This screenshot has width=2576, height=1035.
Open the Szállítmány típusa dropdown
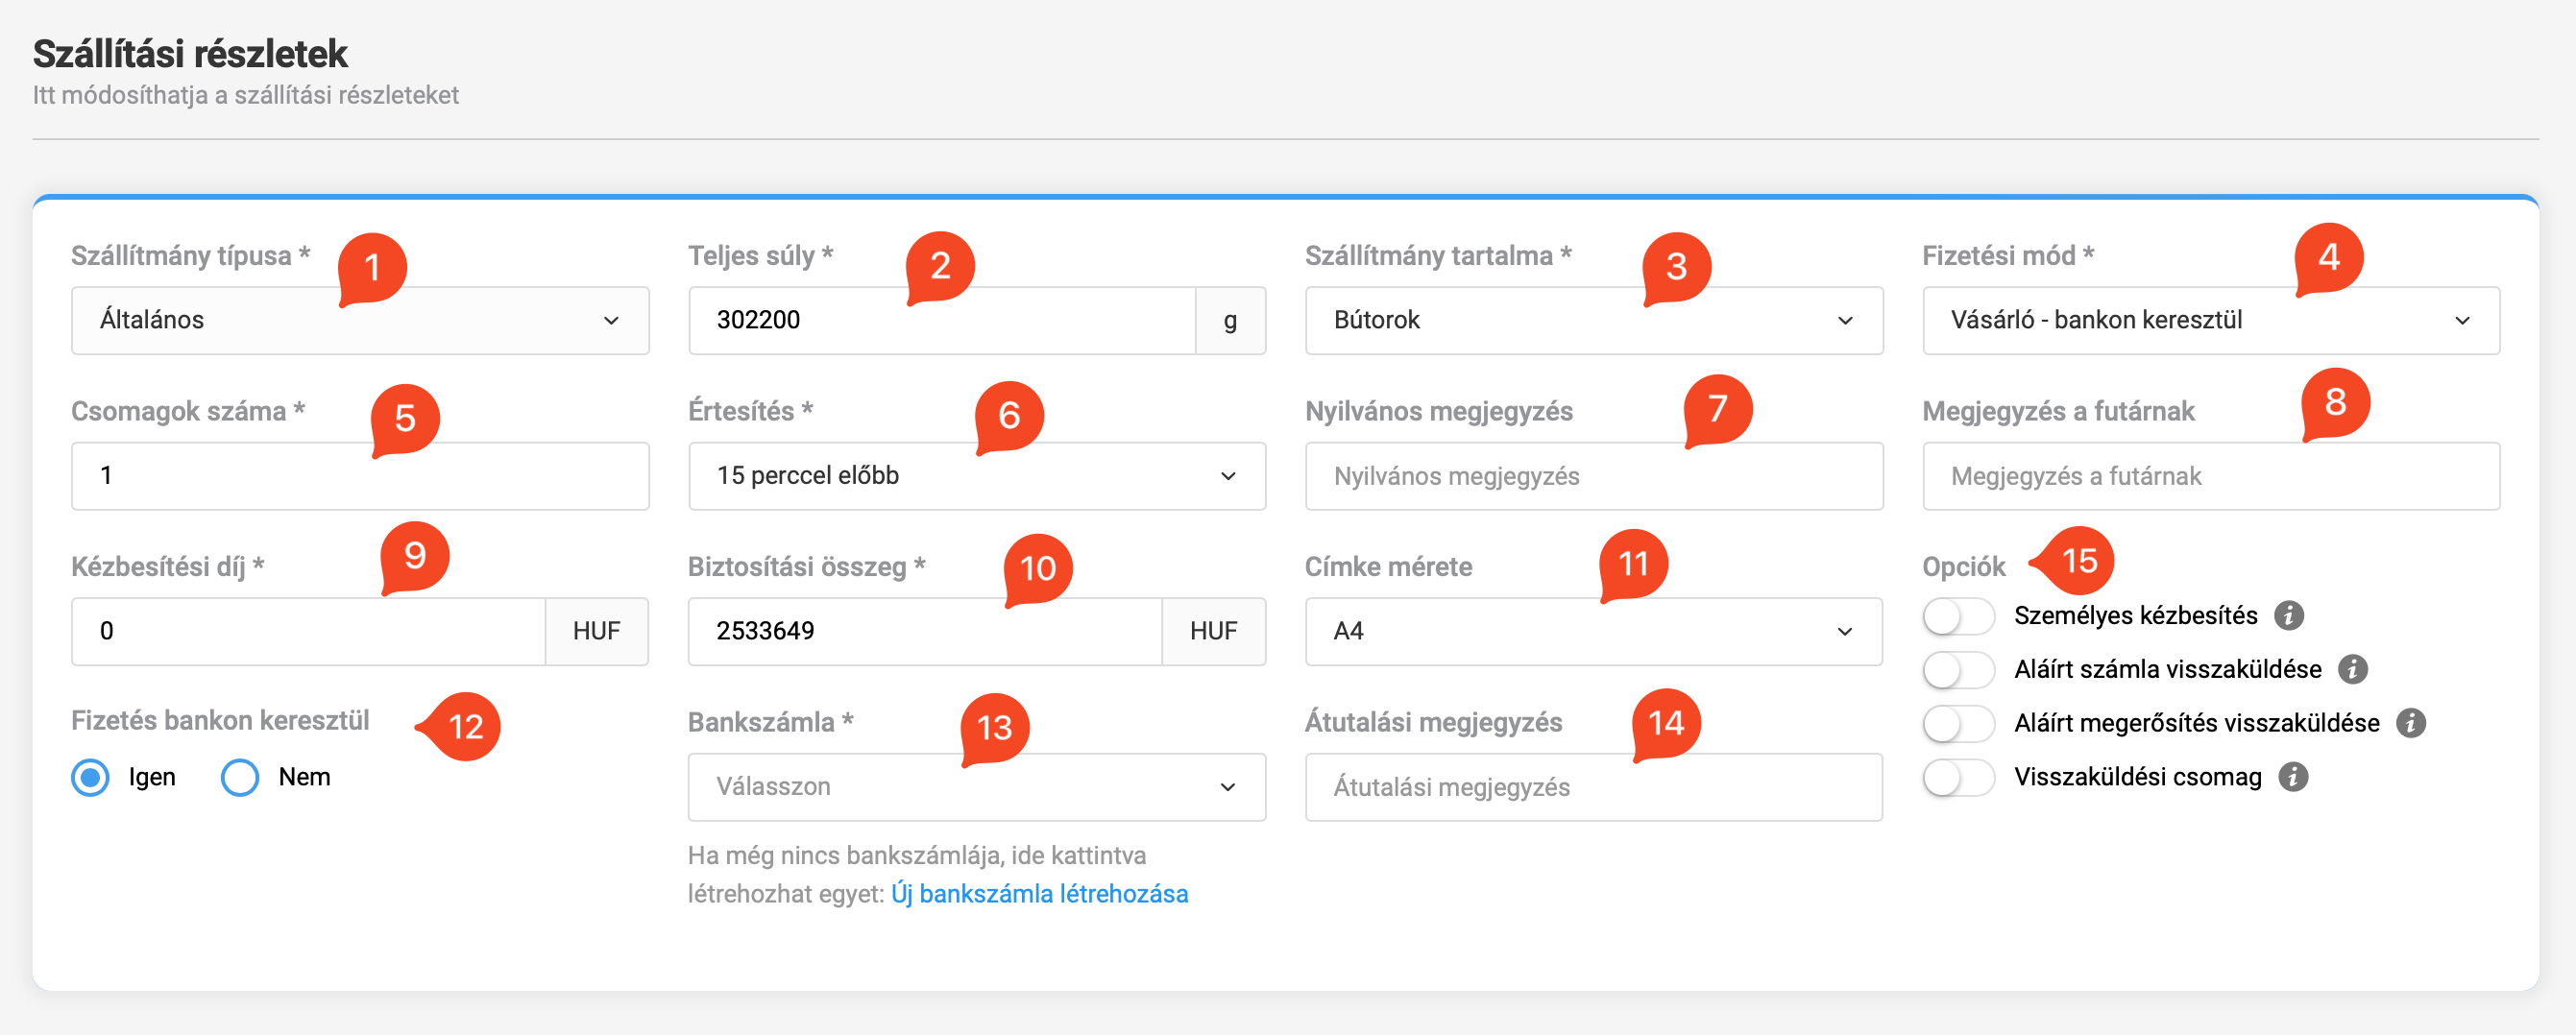coord(360,321)
